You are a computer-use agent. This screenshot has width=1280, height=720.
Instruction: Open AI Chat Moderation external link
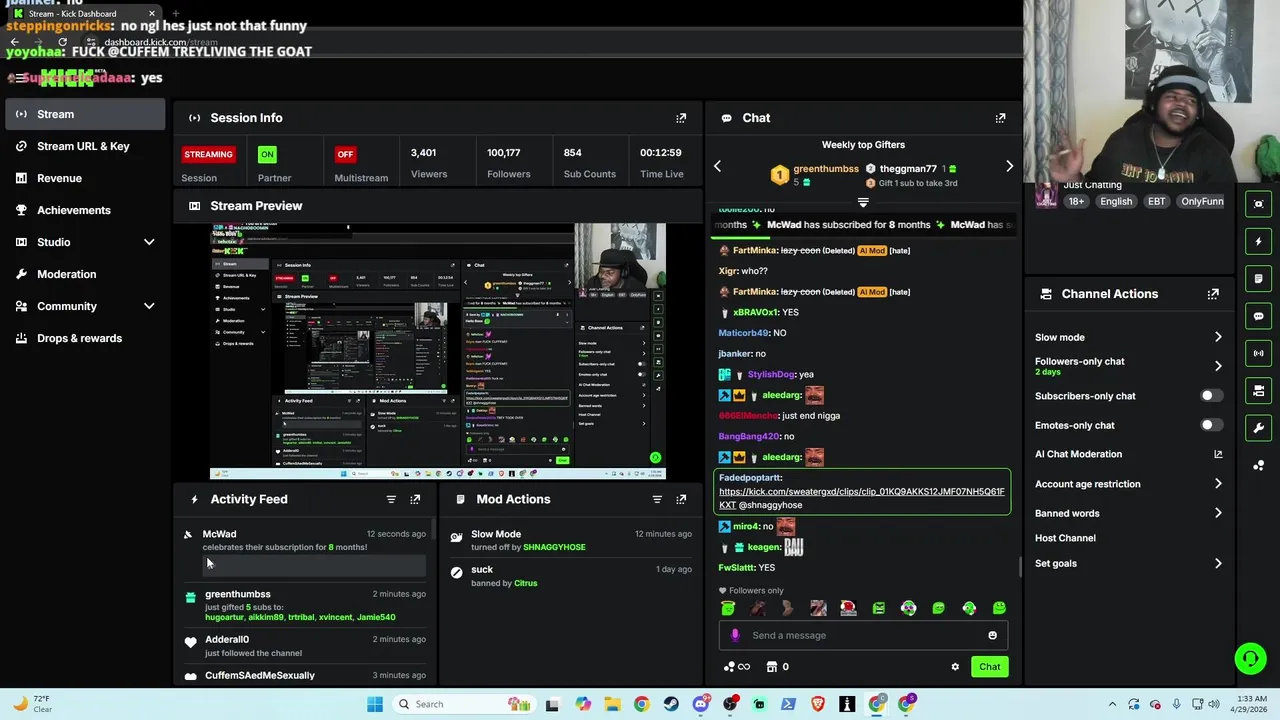(1218, 454)
